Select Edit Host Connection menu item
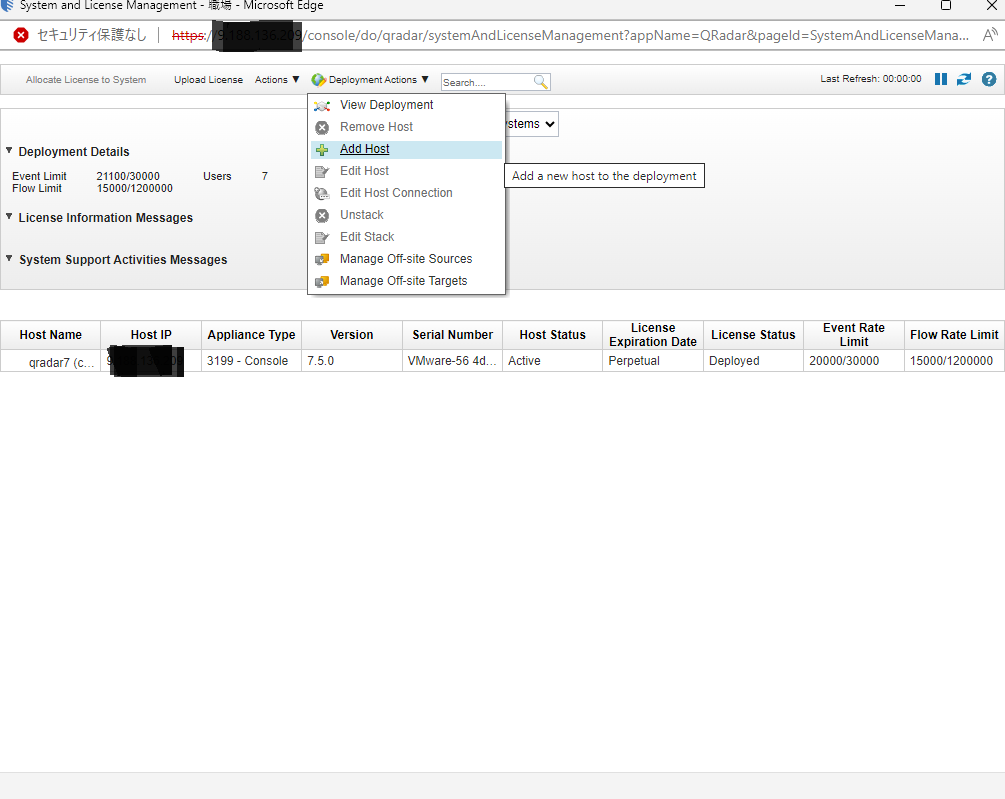Screen dimensions: 1005x799 406,193
